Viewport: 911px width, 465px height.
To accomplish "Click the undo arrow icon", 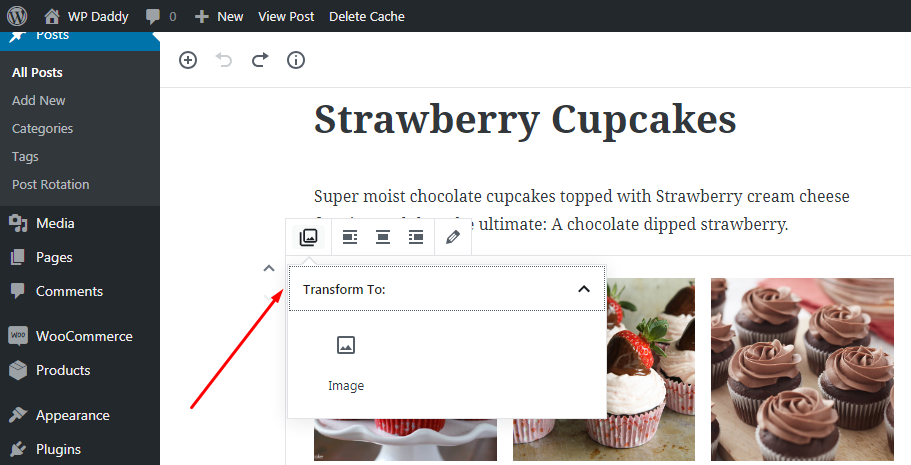I will click(x=224, y=60).
